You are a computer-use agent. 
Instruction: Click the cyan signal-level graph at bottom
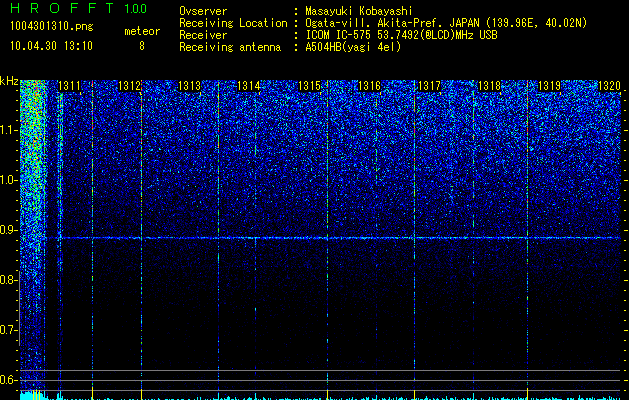(x=320, y=395)
